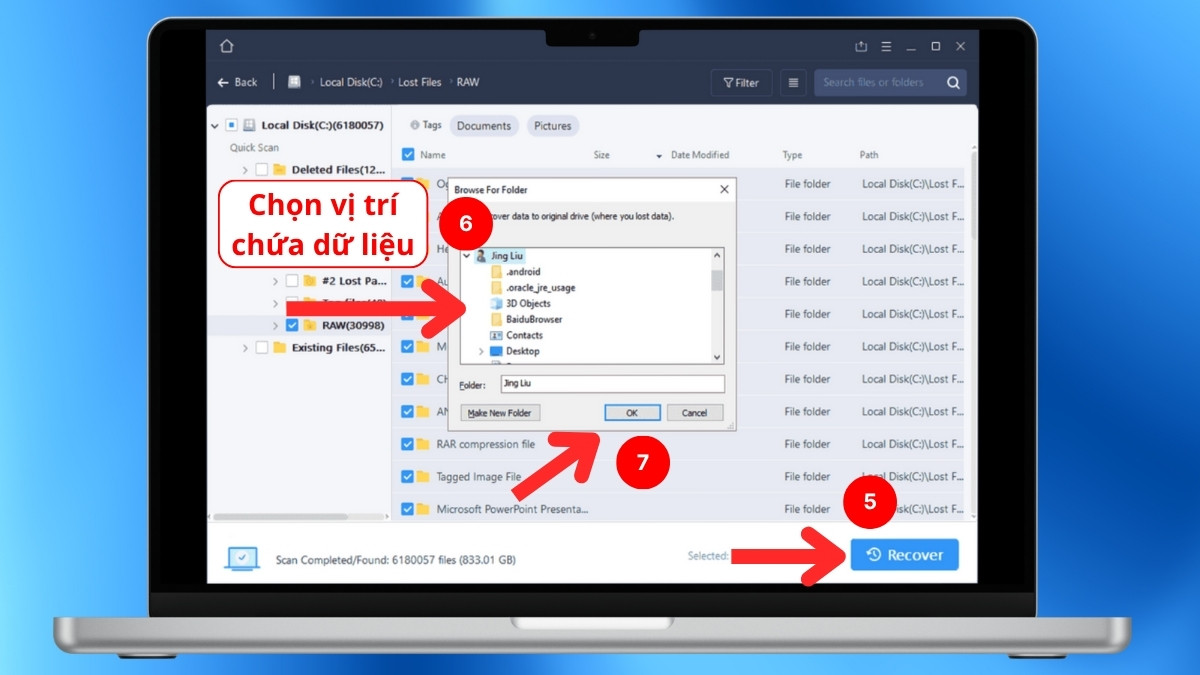
Task: Click the Deleted Files folder icon
Action: pos(279,170)
